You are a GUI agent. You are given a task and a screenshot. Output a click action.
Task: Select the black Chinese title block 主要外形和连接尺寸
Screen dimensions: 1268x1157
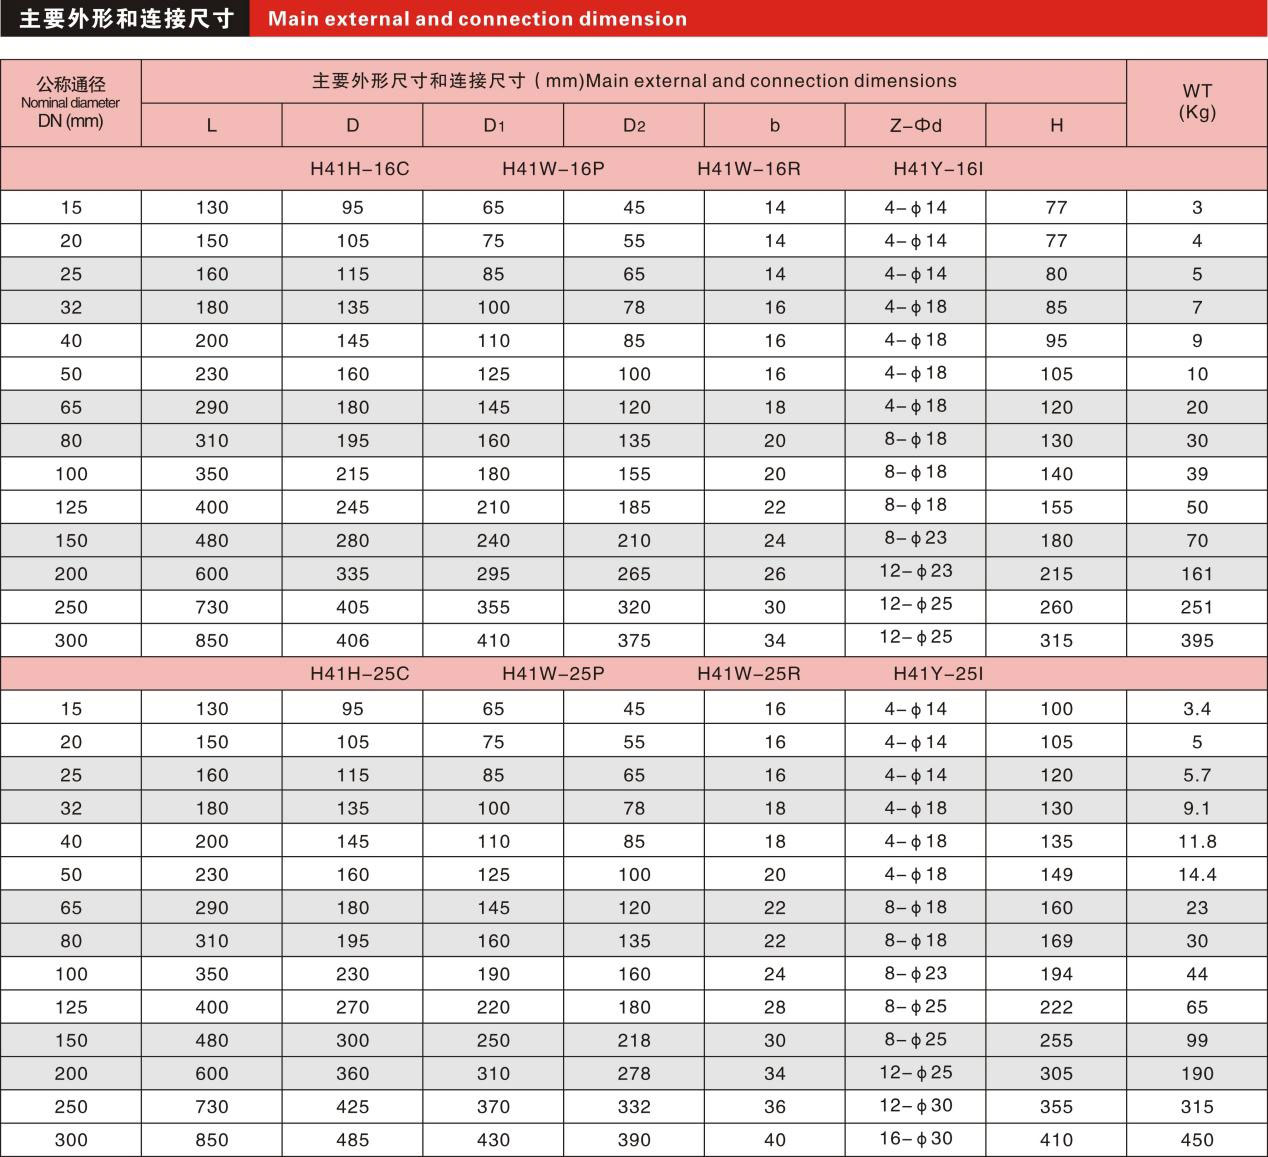125,19
